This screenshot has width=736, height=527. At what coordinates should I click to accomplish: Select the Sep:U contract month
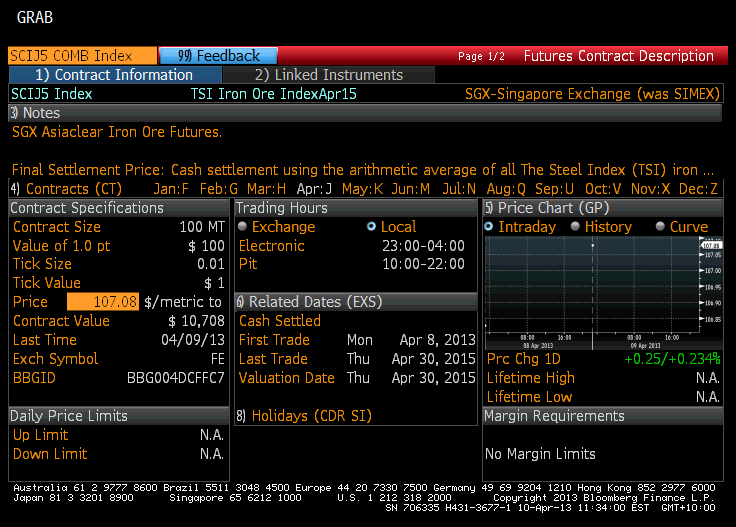tap(554, 189)
